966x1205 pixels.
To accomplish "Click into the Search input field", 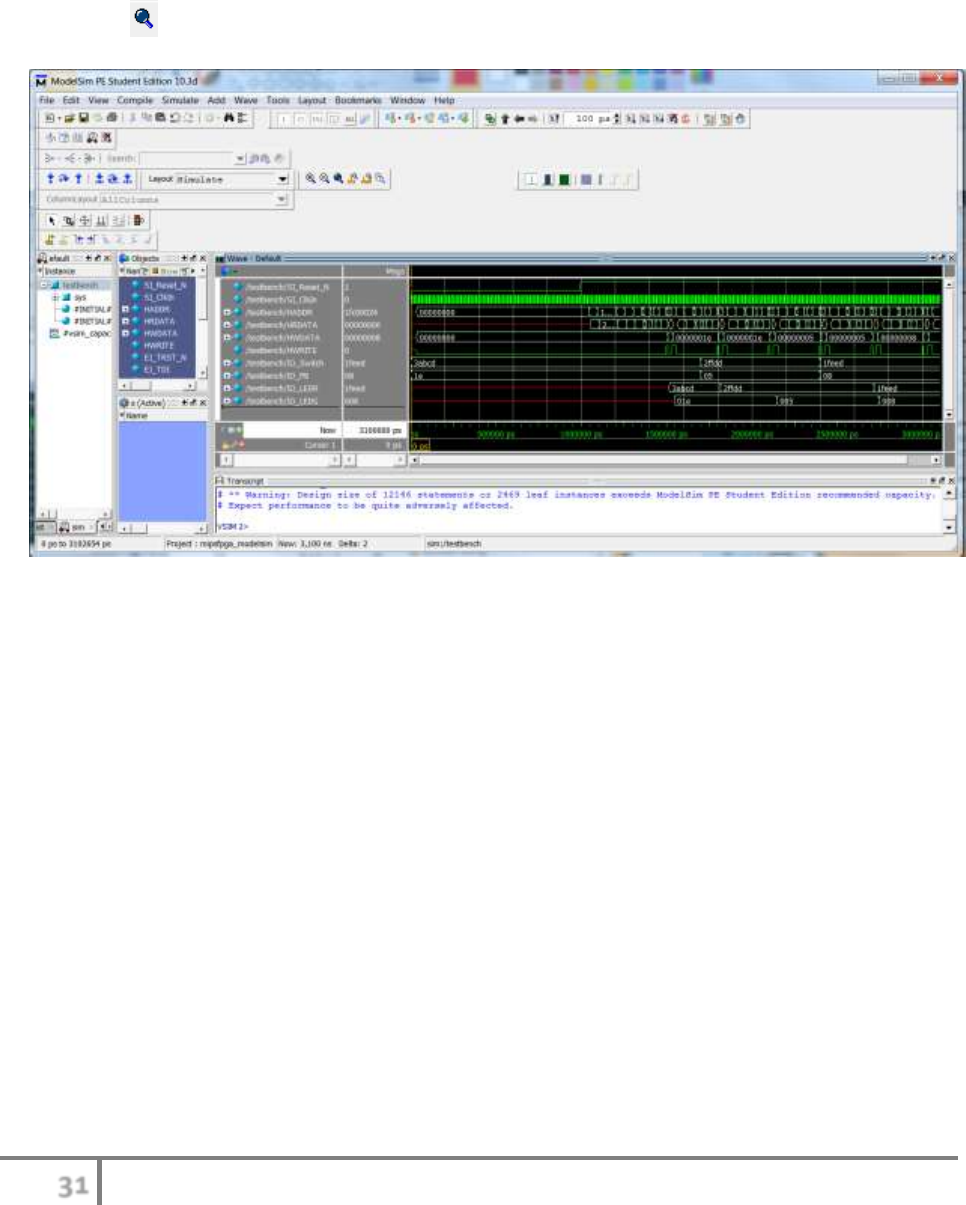I will pyautogui.click(x=186, y=158).
